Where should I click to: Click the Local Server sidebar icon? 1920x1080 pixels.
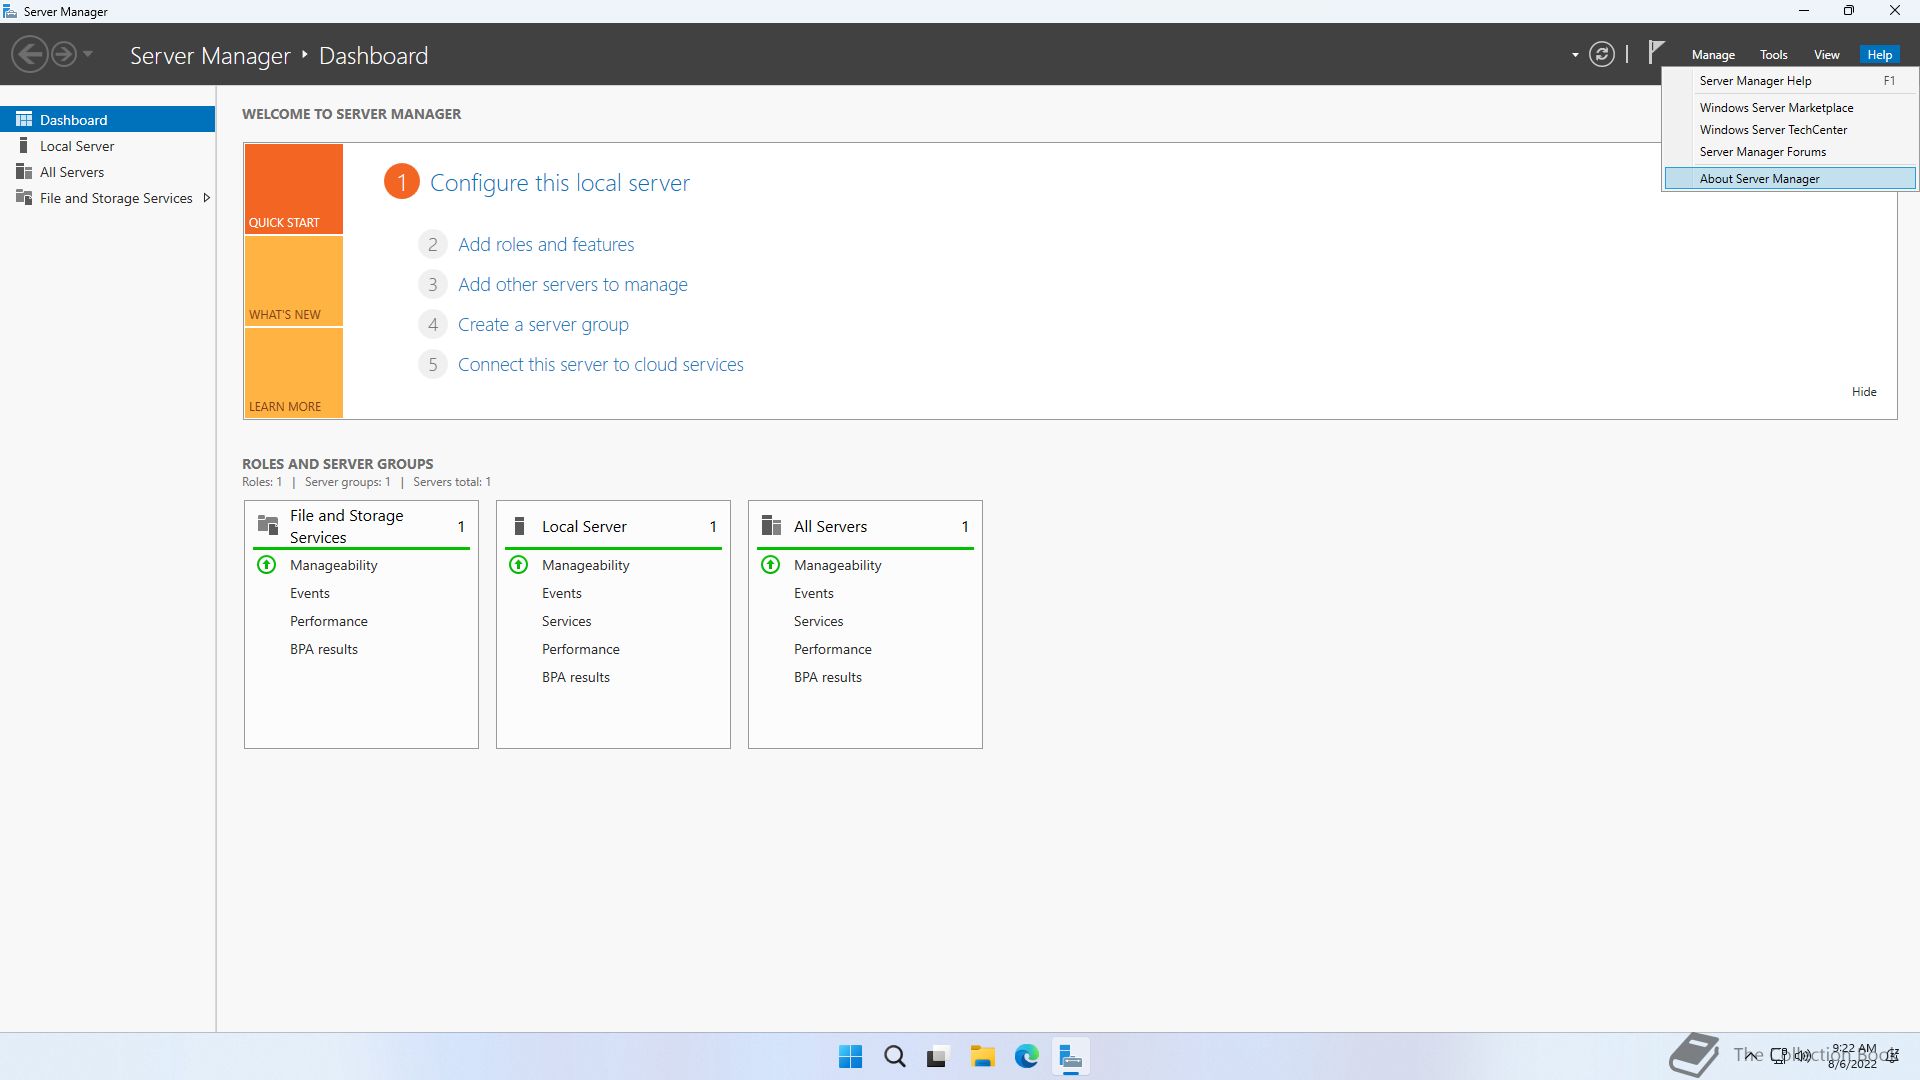click(24, 146)
